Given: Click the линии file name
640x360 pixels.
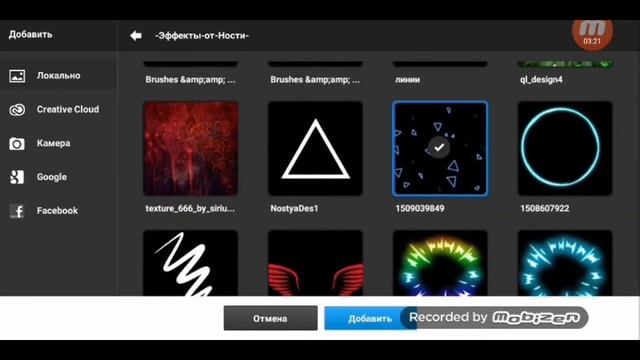Looking at the screenshot, I should (408, 80).
